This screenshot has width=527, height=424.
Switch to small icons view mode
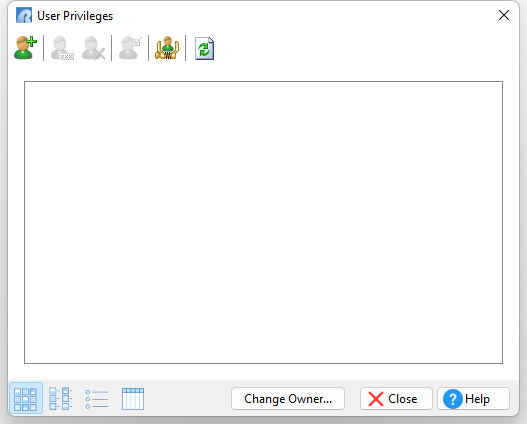60,398
